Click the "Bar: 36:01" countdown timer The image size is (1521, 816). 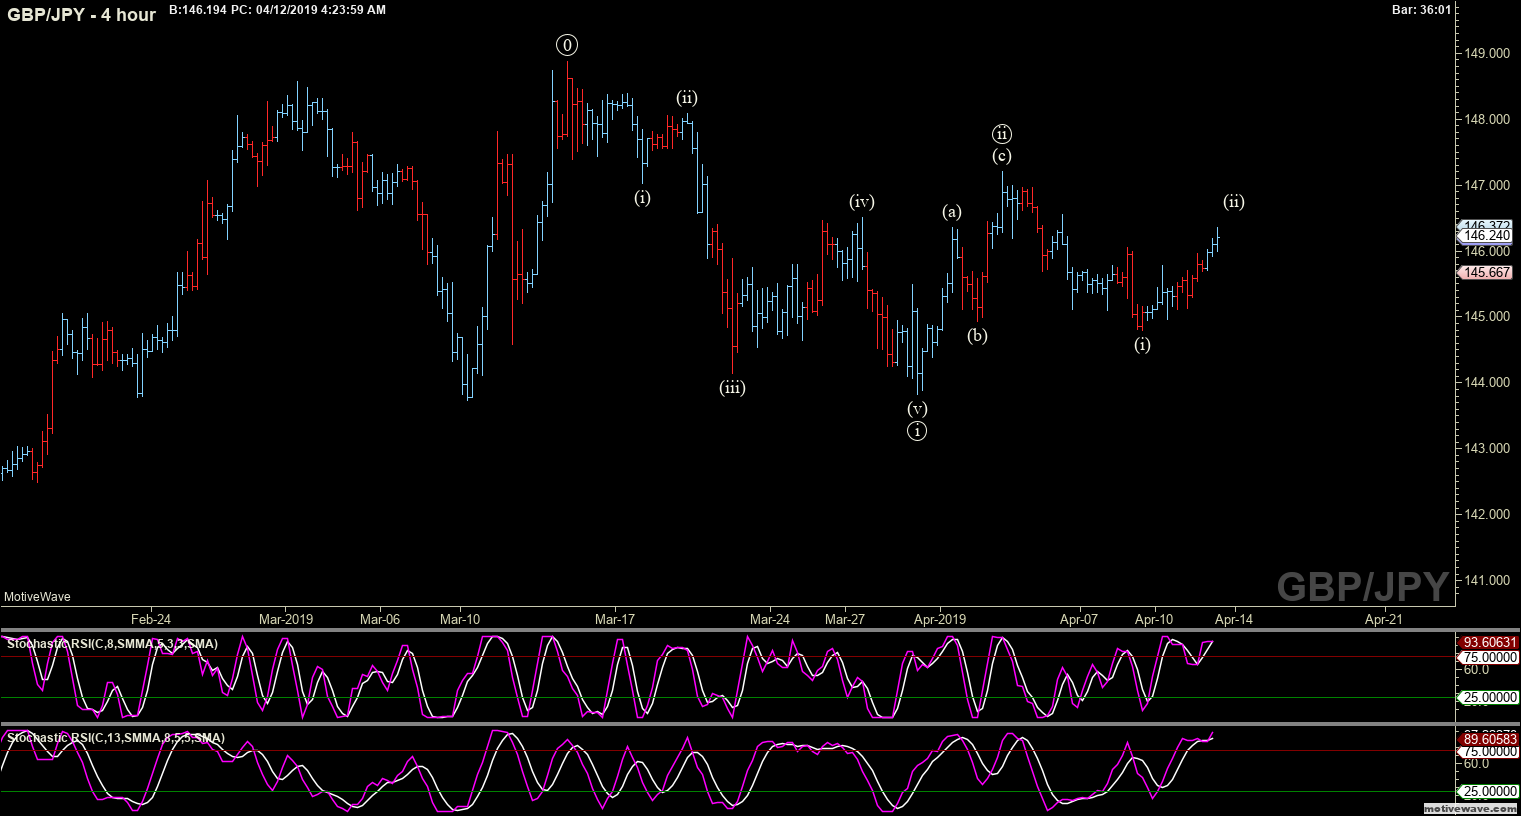point(1421,10)
